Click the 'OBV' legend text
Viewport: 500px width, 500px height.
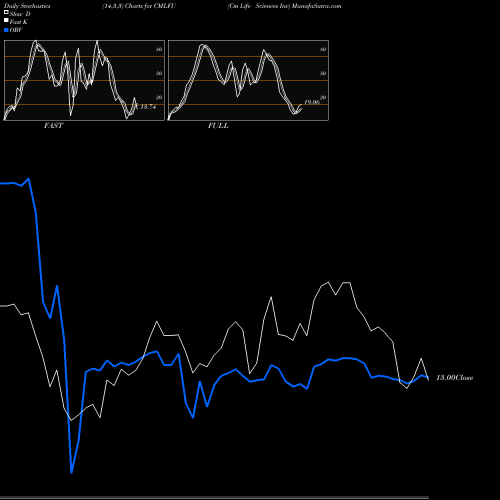(x=16, y=30)
